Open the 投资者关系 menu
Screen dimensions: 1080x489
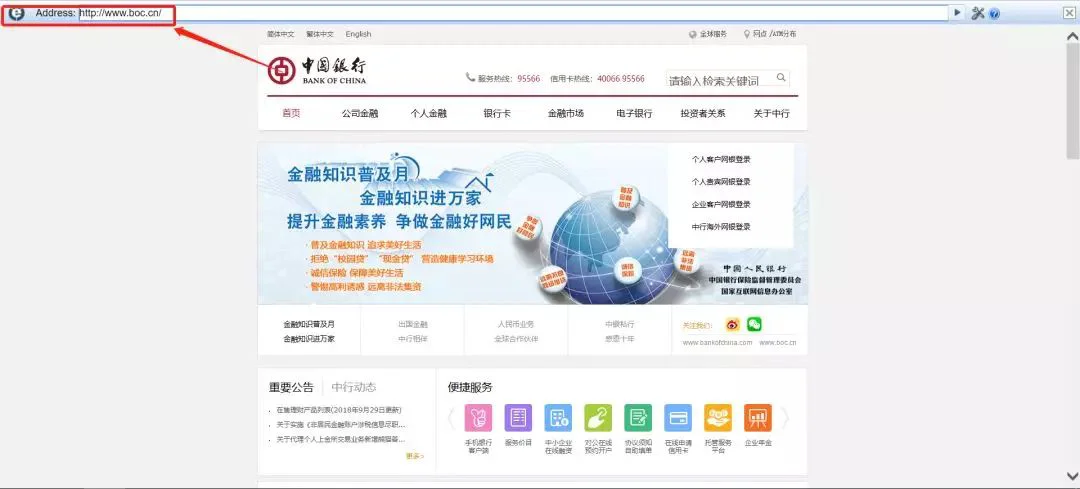[x=703, y=114]
